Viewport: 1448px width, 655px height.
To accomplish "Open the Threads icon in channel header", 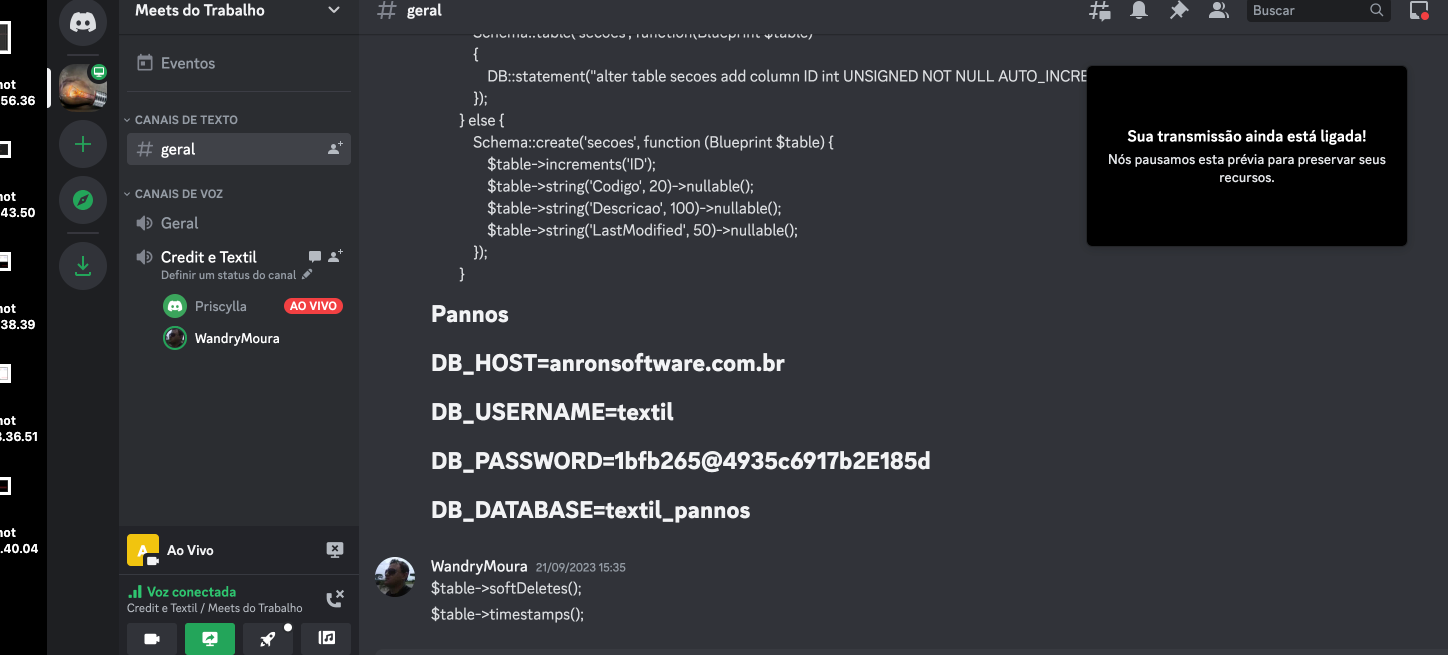I will pos(1100,11).
